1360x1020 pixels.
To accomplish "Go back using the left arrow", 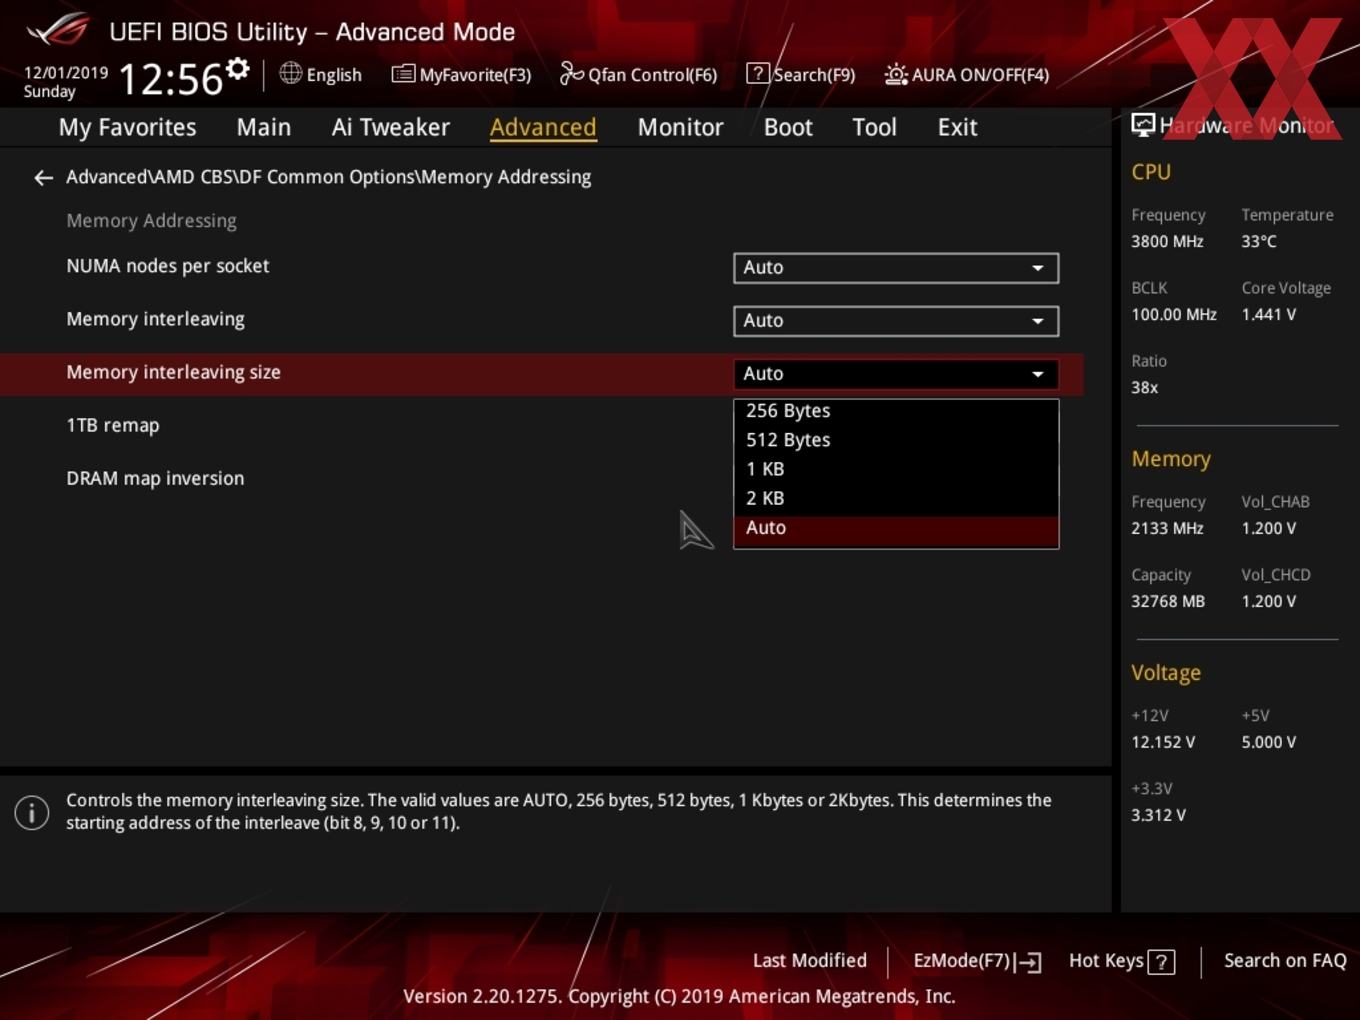I will pos(43,178).
